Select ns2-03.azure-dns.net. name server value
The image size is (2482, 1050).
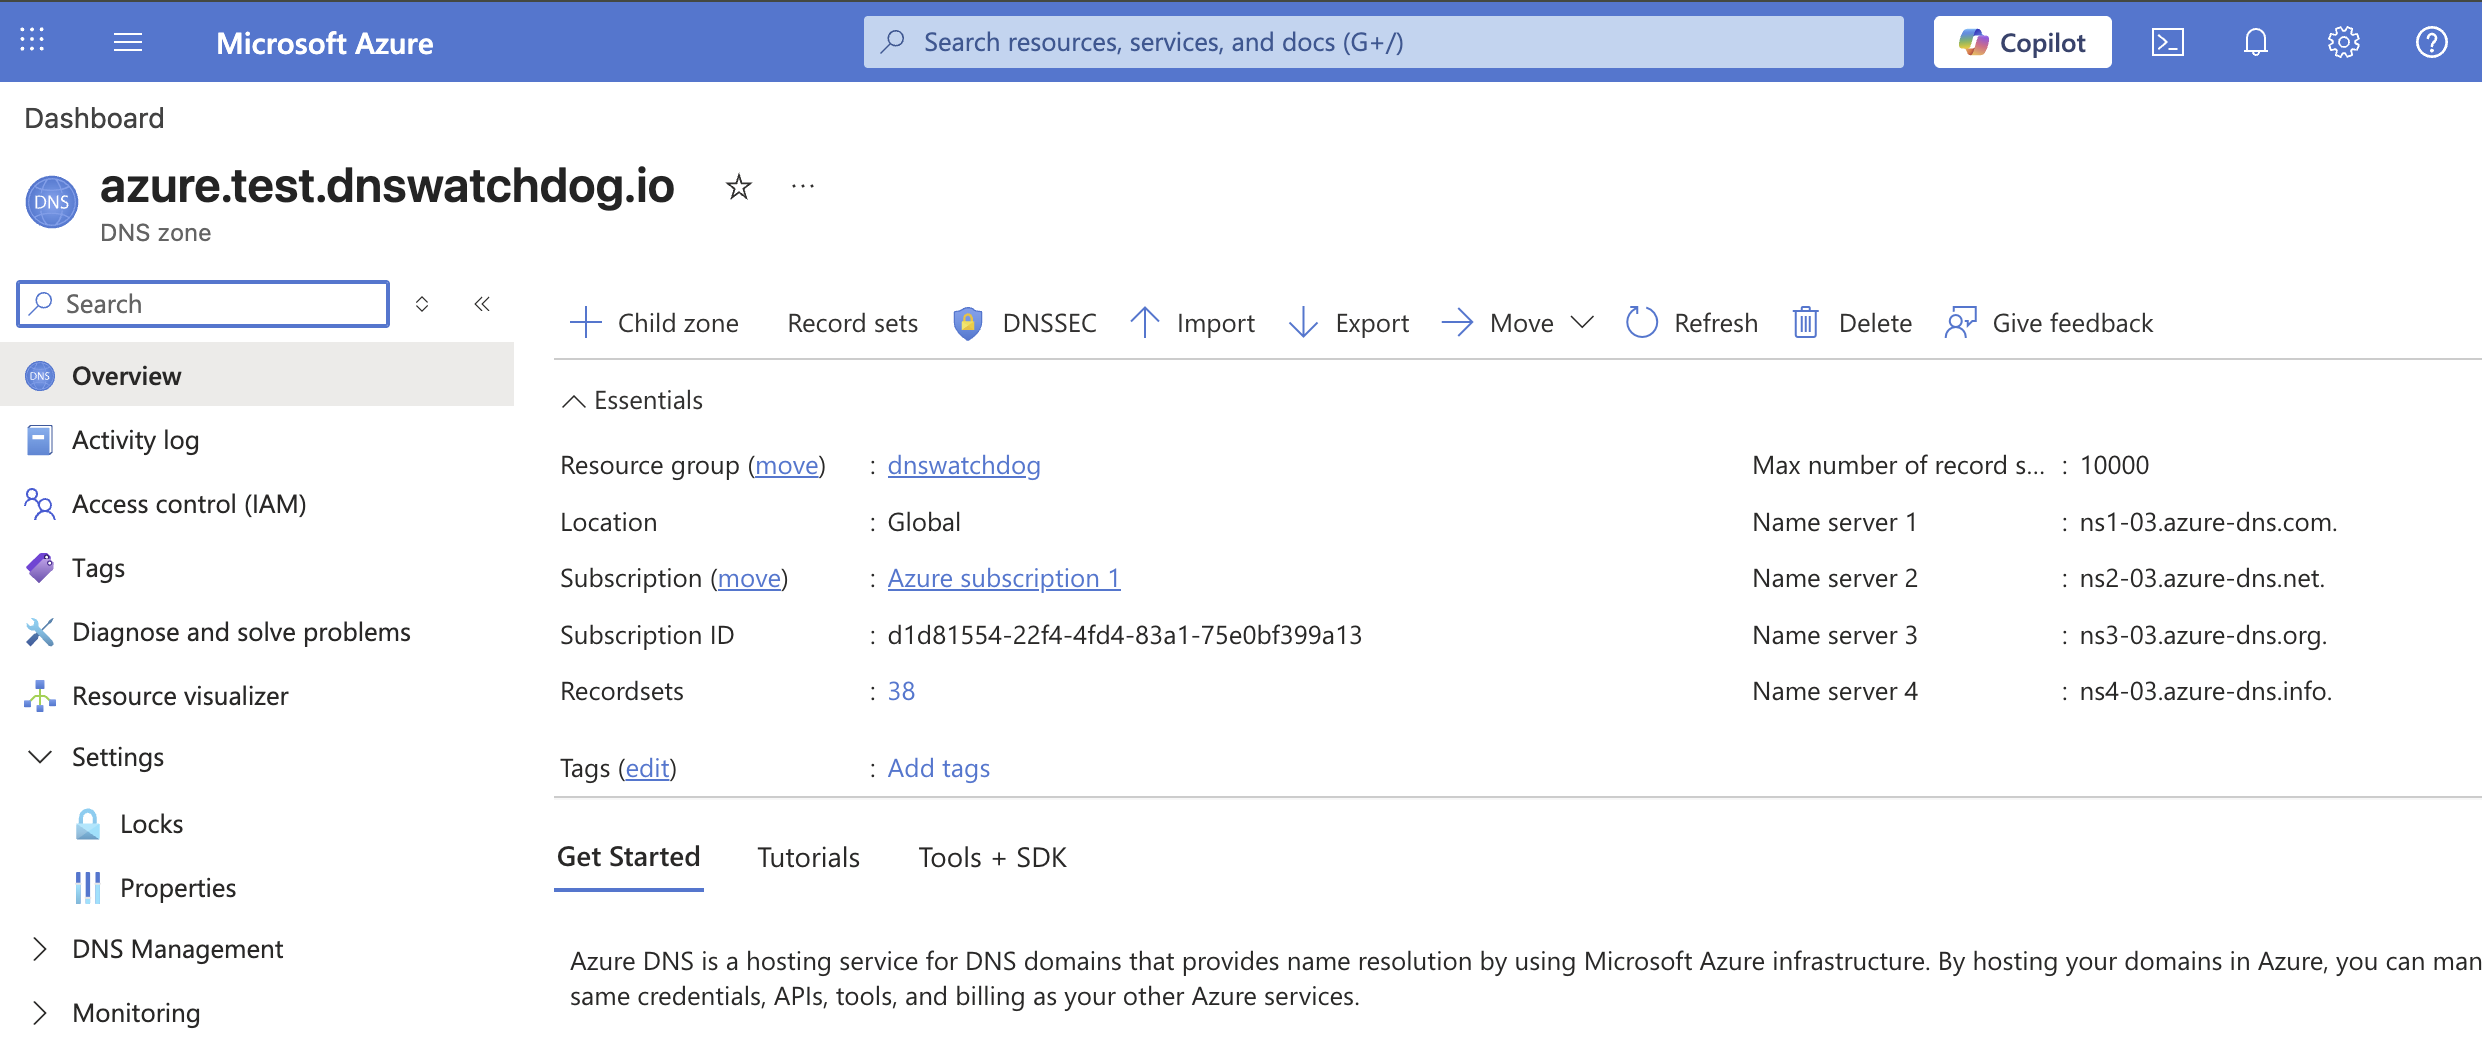(2202, 578)
